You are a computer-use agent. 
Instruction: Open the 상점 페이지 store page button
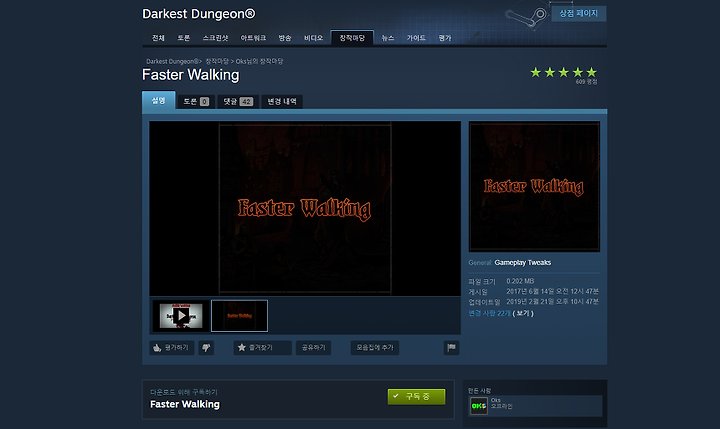pyautogui.click(x=579, y=13)
